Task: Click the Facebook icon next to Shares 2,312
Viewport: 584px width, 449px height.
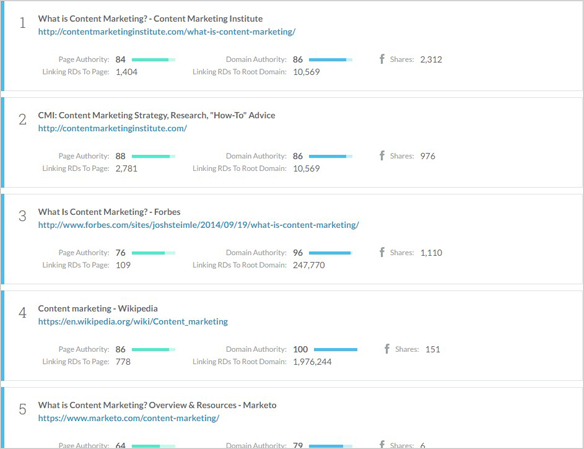Action: coord(382,59)
